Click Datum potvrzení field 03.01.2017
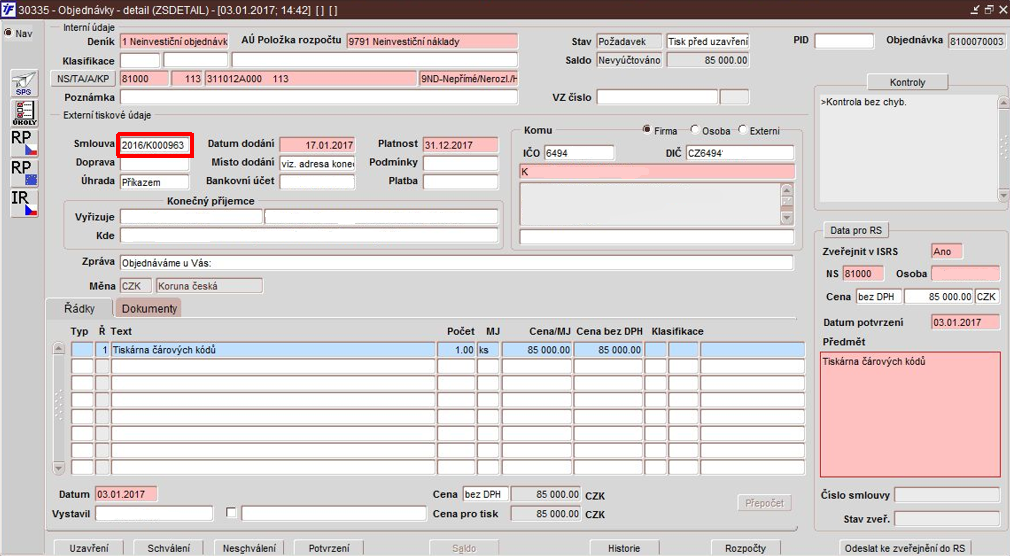The image size is (1010, 556). (x=966, y=322)
